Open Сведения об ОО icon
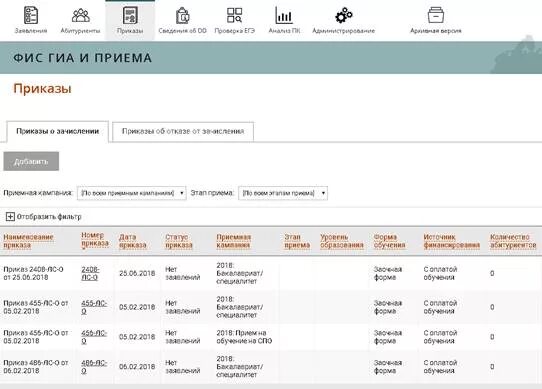This screenshot has height=389, width=542. (183, 16)
